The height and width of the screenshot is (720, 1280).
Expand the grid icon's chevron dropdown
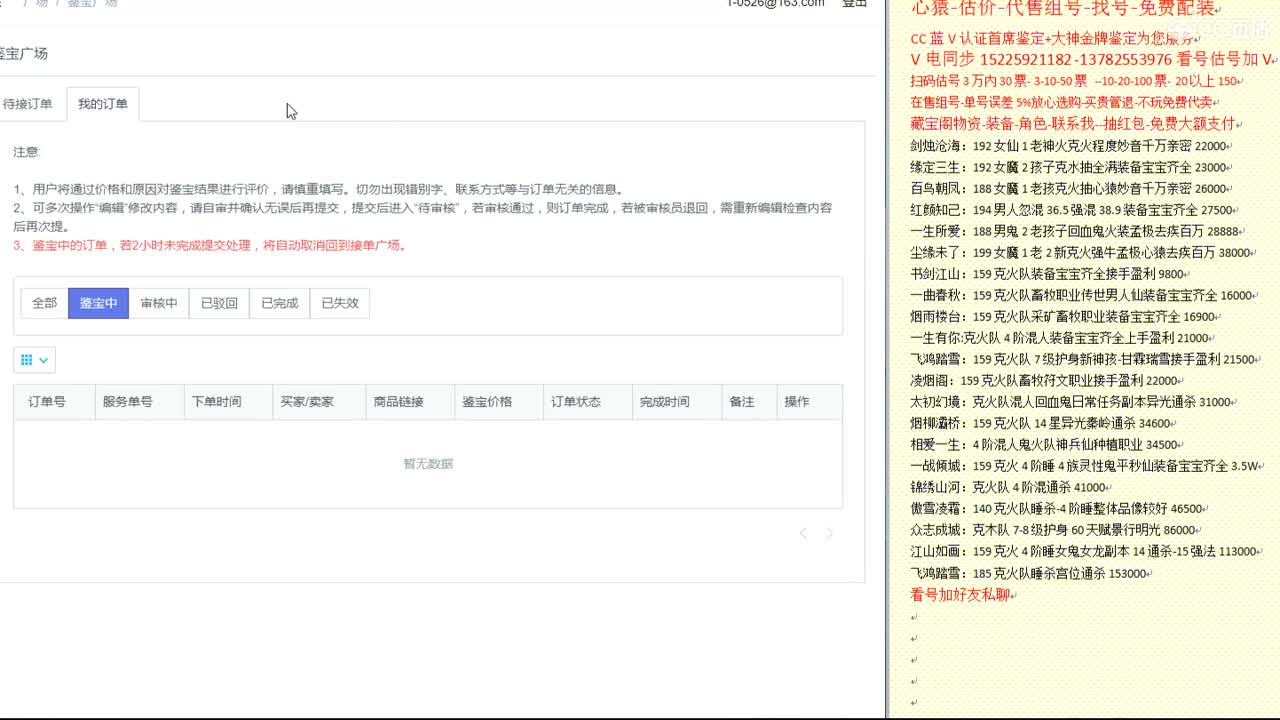coord(42,360)
